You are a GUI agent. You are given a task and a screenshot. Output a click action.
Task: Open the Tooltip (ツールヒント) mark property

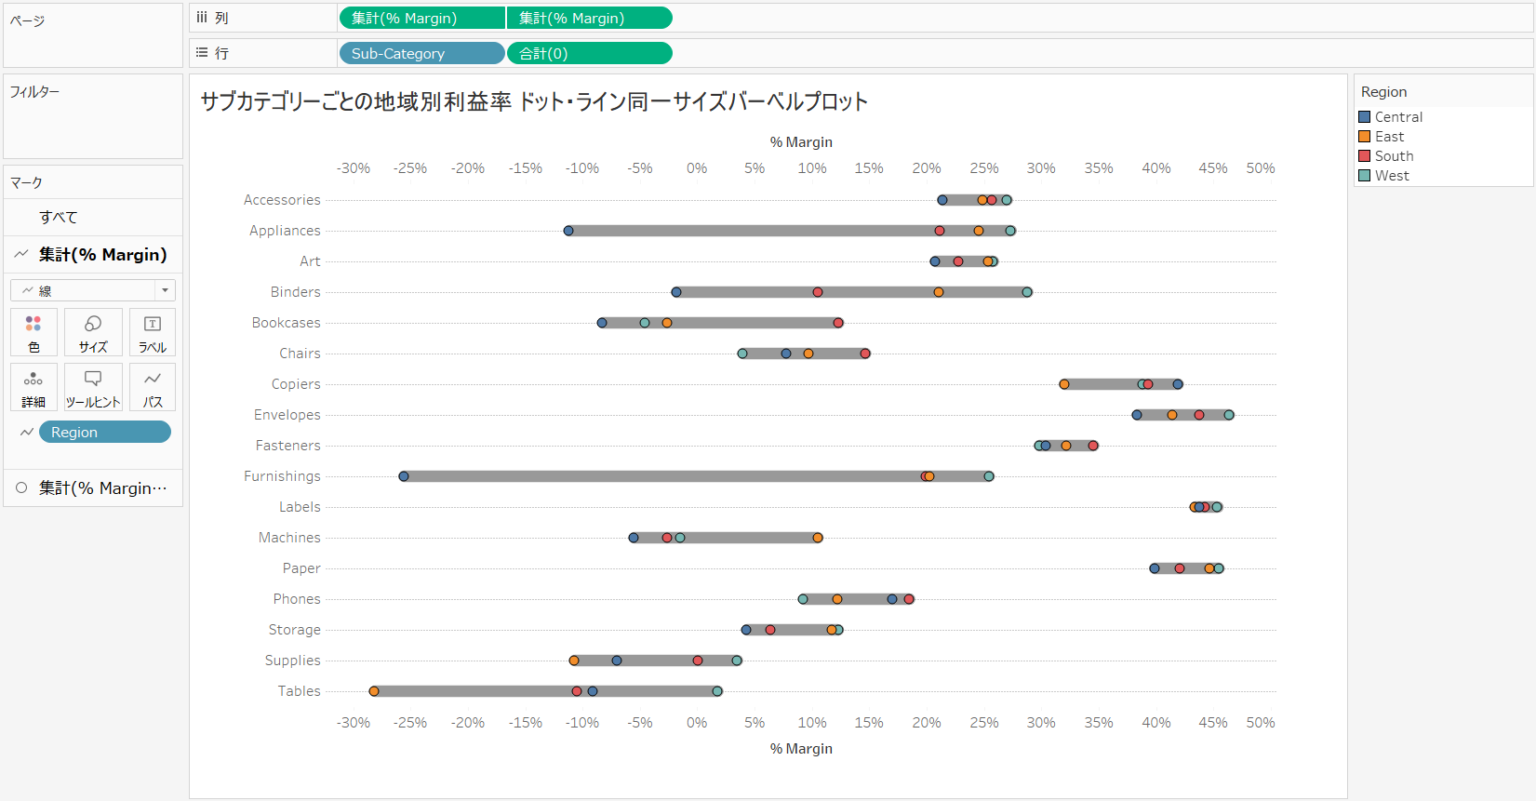pos(92,387)
